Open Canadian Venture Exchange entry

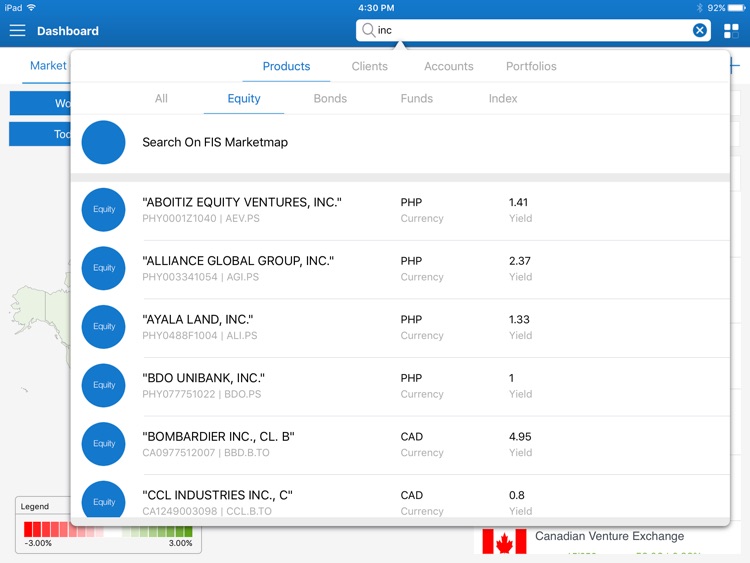609,536
